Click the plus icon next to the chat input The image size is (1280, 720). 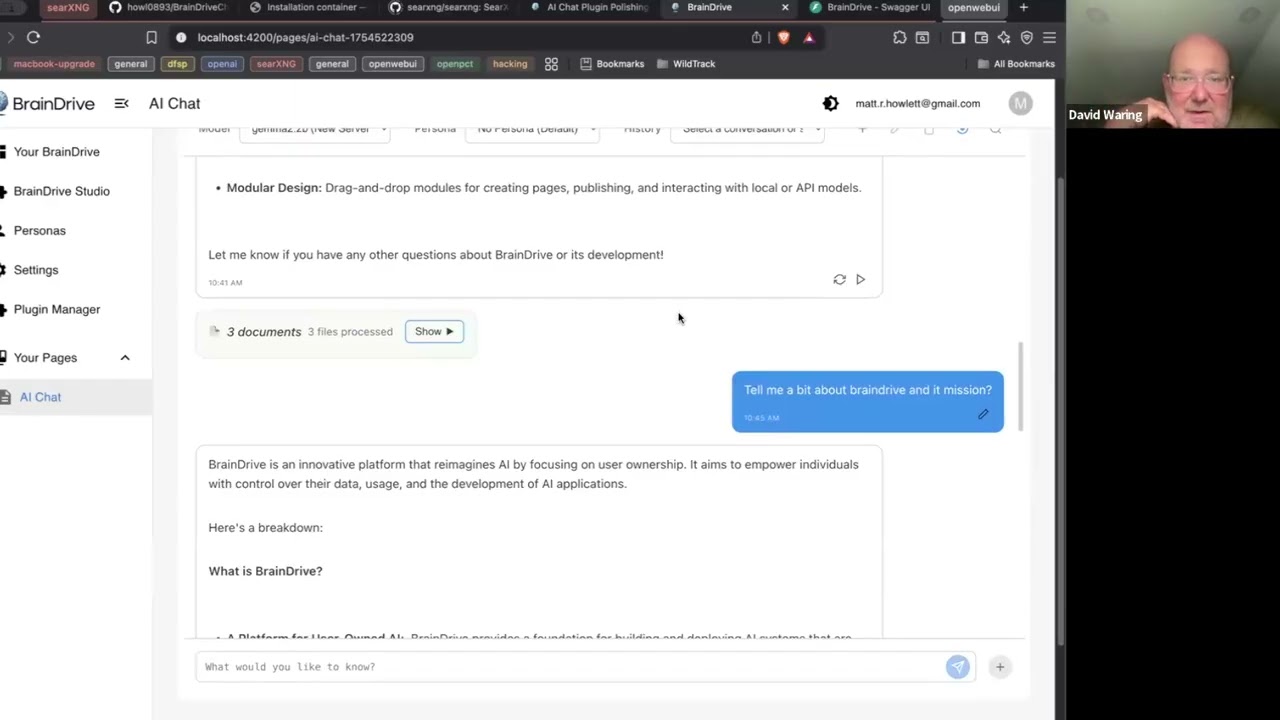[999, 667]
